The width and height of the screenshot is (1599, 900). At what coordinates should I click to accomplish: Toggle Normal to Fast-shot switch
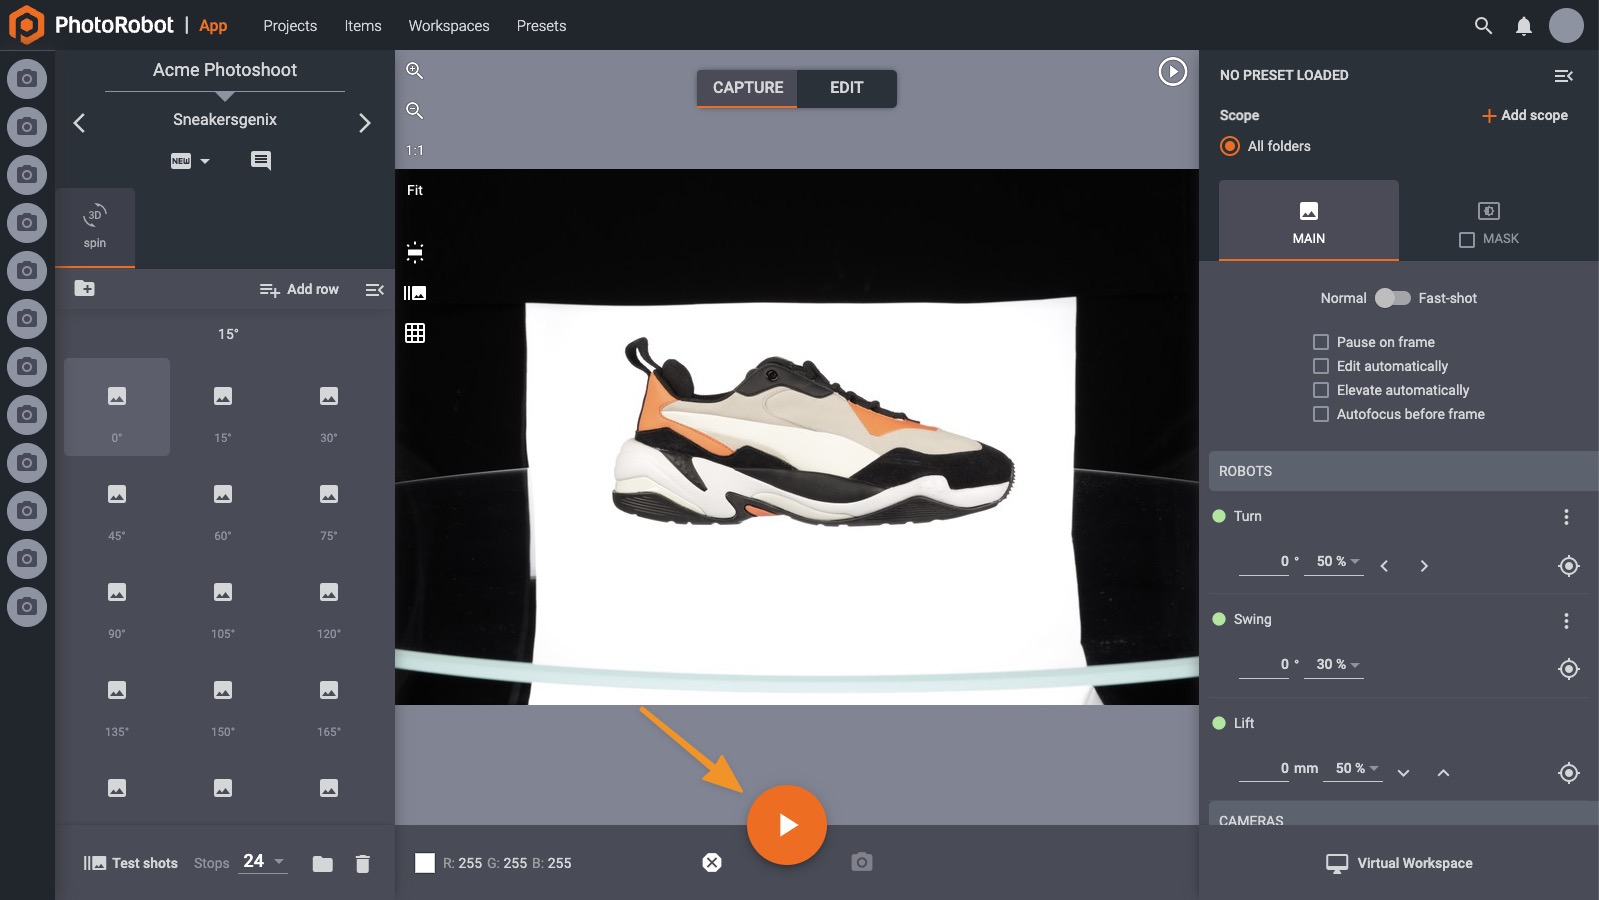click(1392, 298)
